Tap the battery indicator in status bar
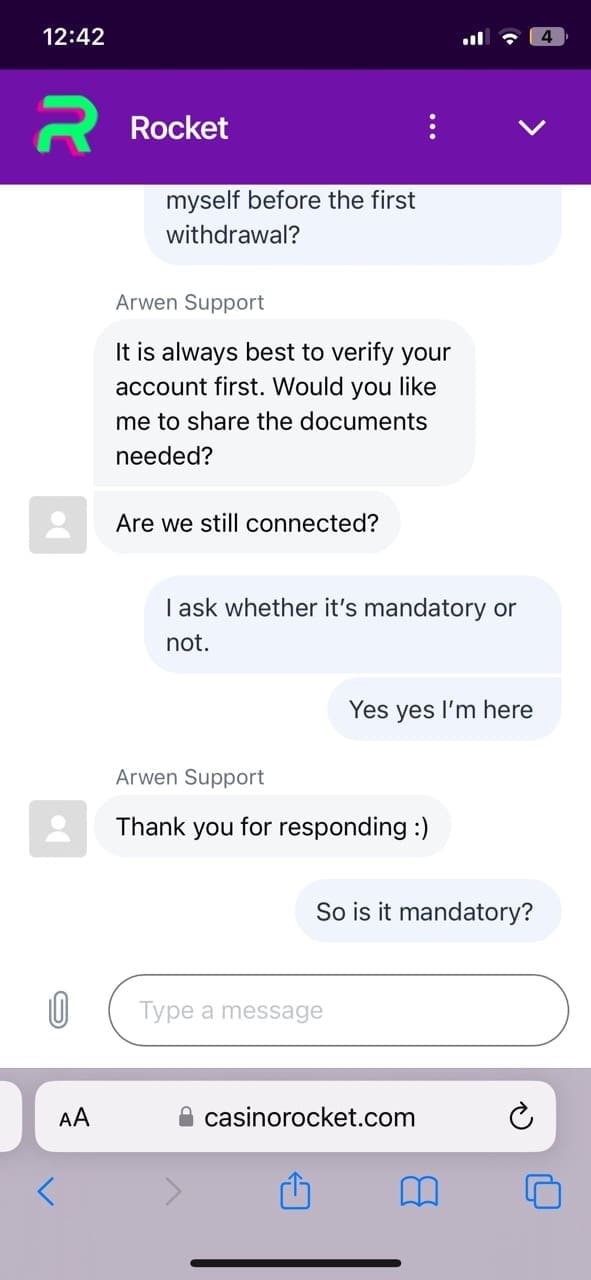 click(549, 37)
